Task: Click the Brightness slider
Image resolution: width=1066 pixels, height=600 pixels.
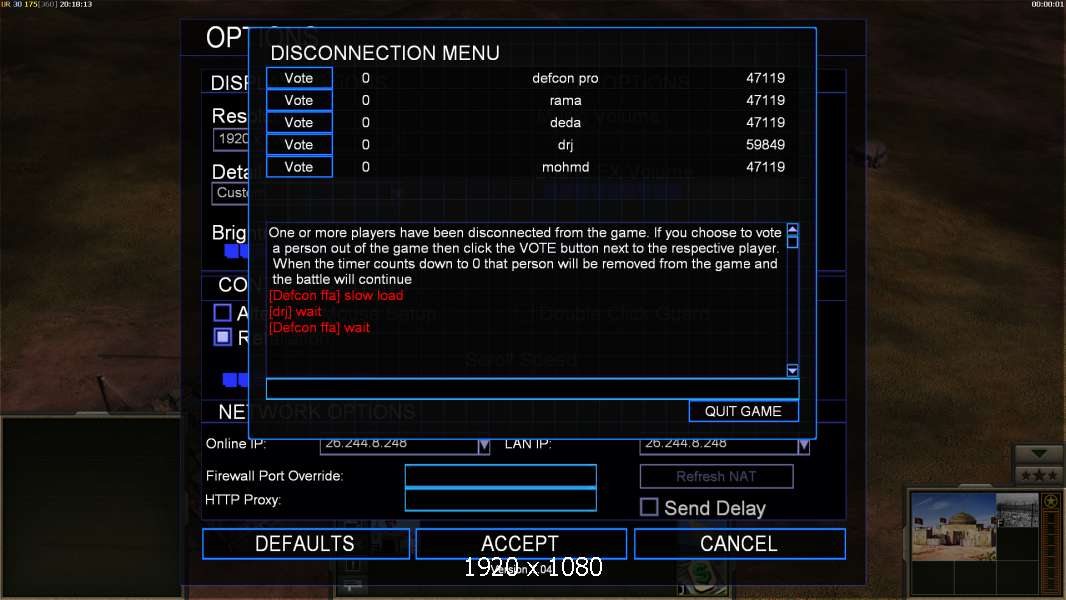Action: pyautogui.click(x=237, y=251)
